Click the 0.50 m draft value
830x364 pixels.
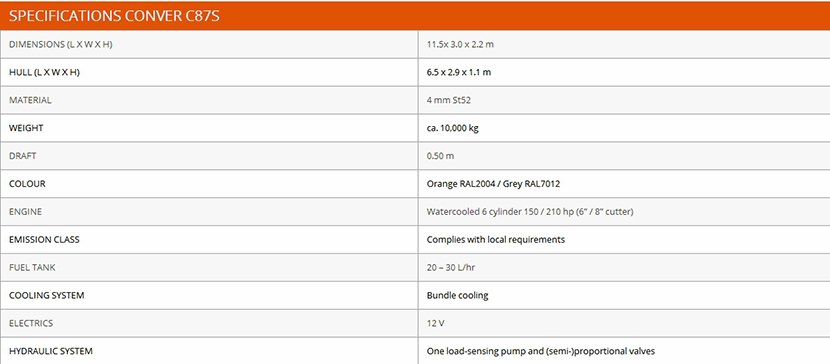440,156
